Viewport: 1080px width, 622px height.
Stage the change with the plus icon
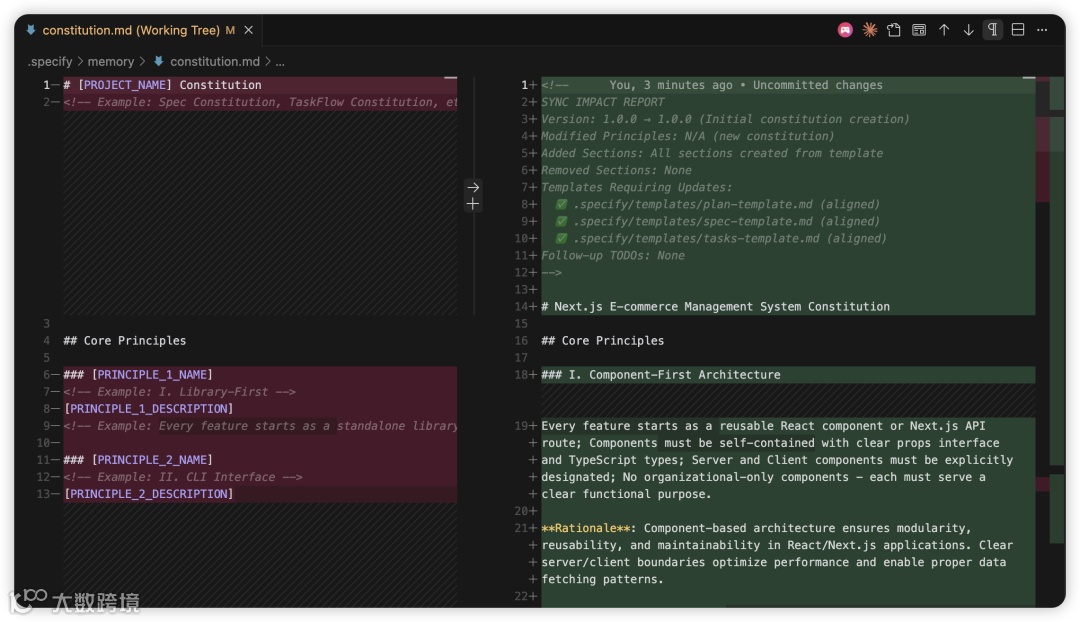(473, 204)
